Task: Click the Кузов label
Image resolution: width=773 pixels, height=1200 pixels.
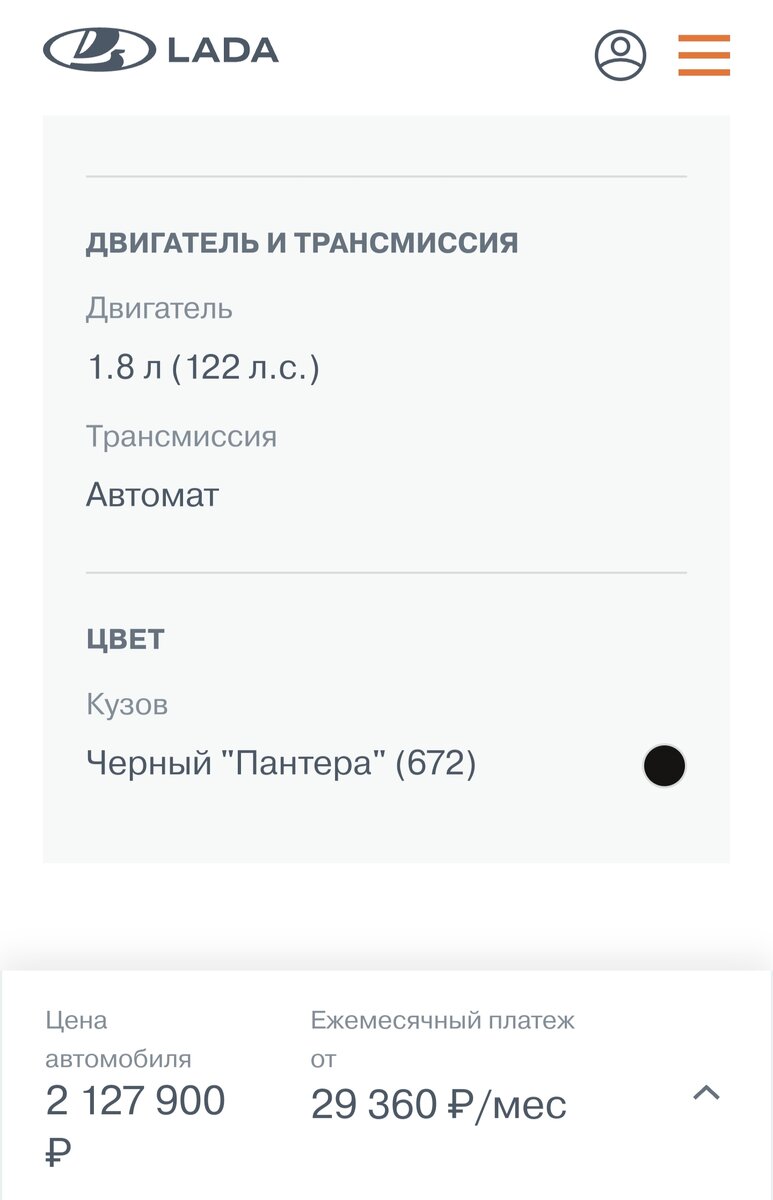Action: point(128,703)
